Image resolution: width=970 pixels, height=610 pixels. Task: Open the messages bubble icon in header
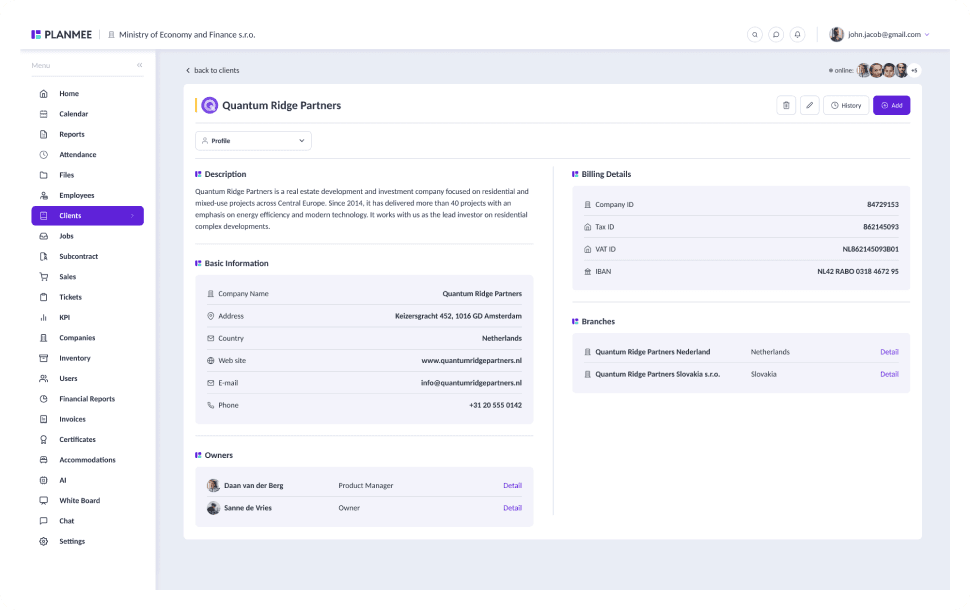pyautogui.click(x=776, y=35)
